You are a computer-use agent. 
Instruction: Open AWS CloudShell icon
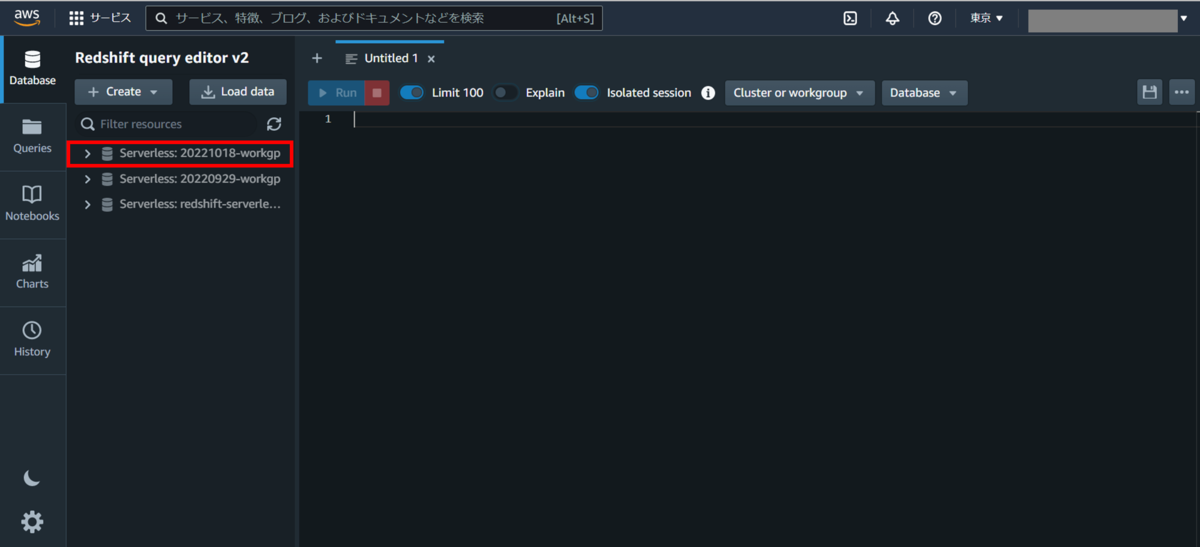click(850, 18)
